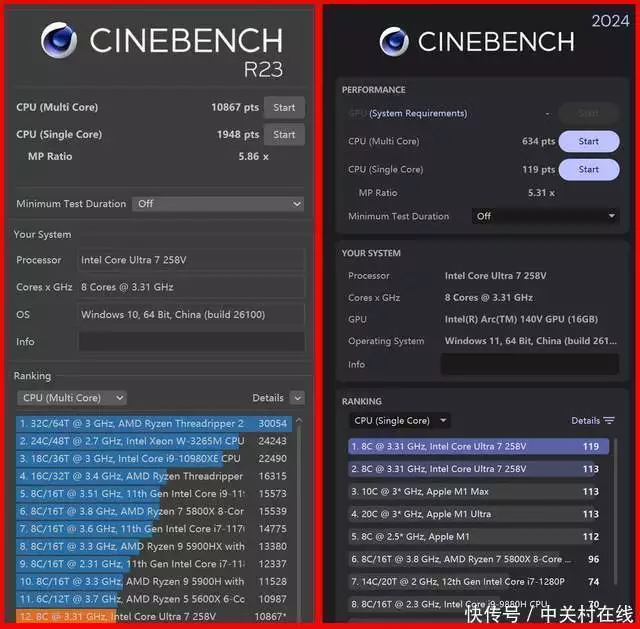Expand R23 ranking Details chevron

tap(298, 398)
